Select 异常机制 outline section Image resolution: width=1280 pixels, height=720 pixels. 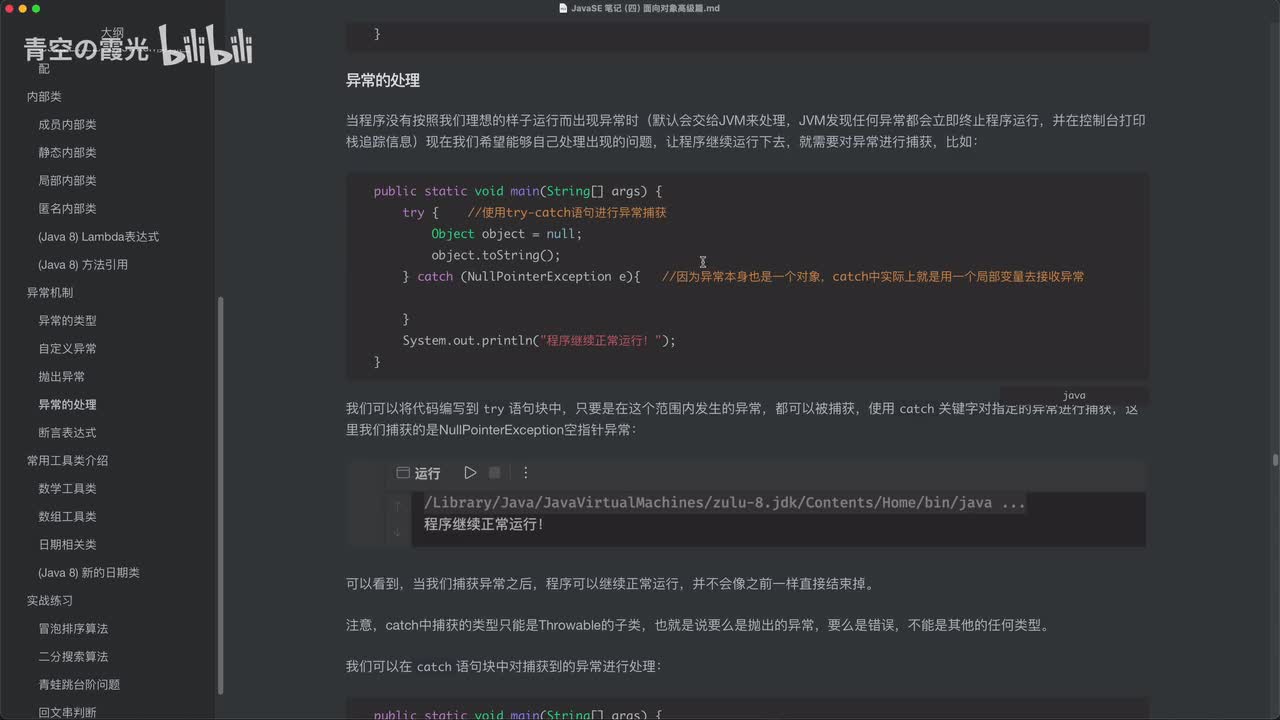[x=50, y=293]
